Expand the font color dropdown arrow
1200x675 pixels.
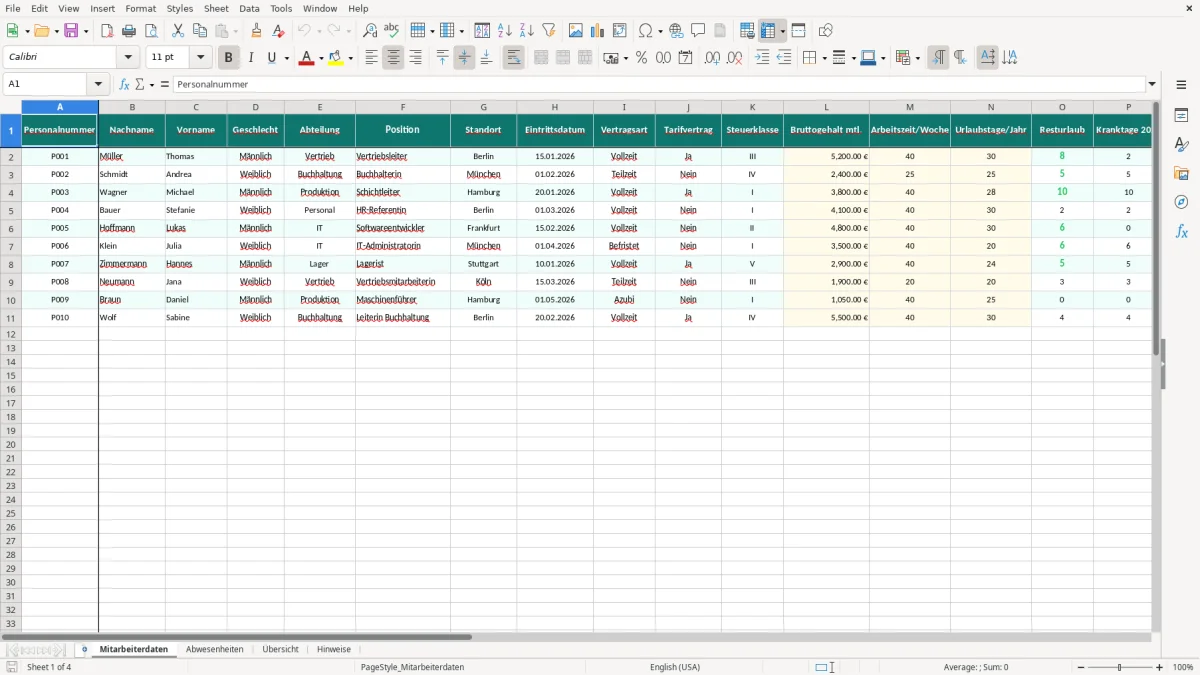point(321,58)
